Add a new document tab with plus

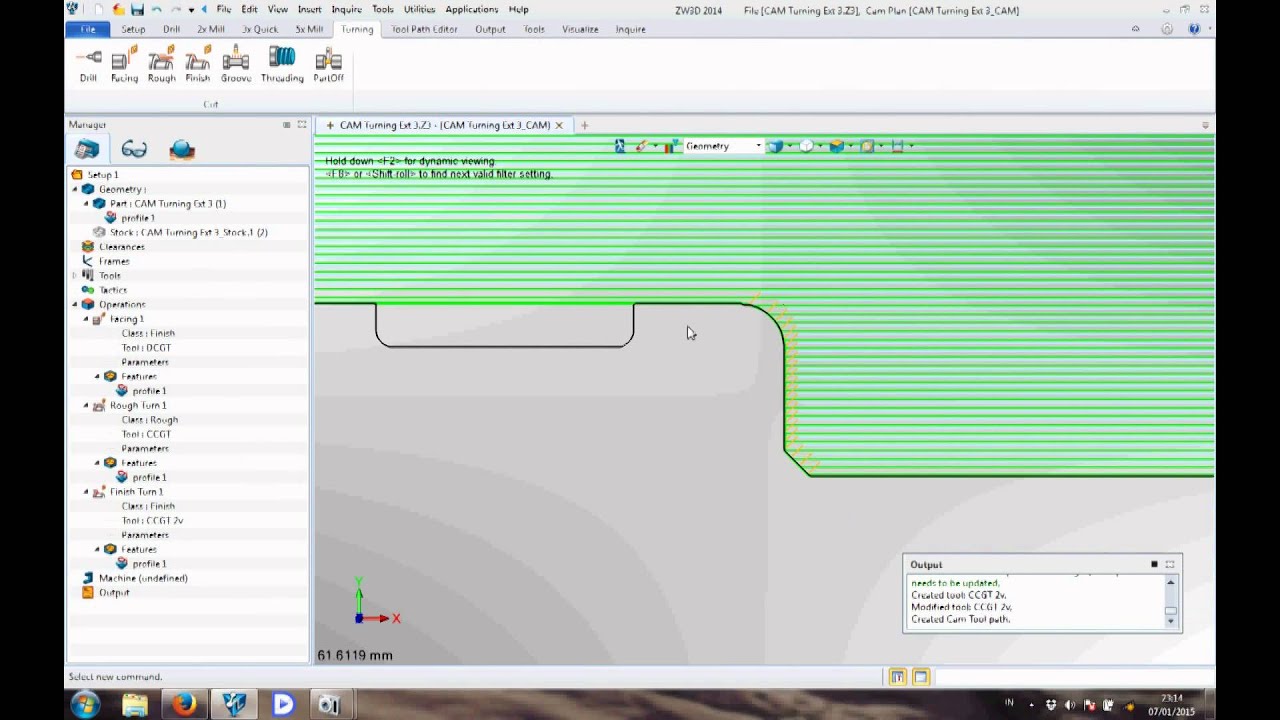pos(584,125)
